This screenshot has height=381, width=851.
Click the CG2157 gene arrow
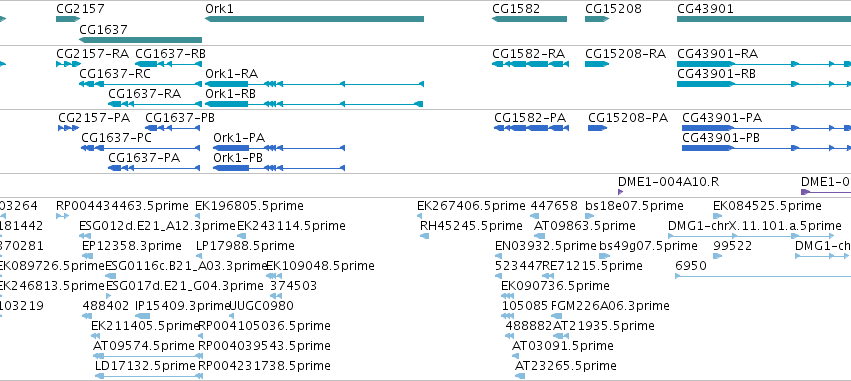click(68, 19)
